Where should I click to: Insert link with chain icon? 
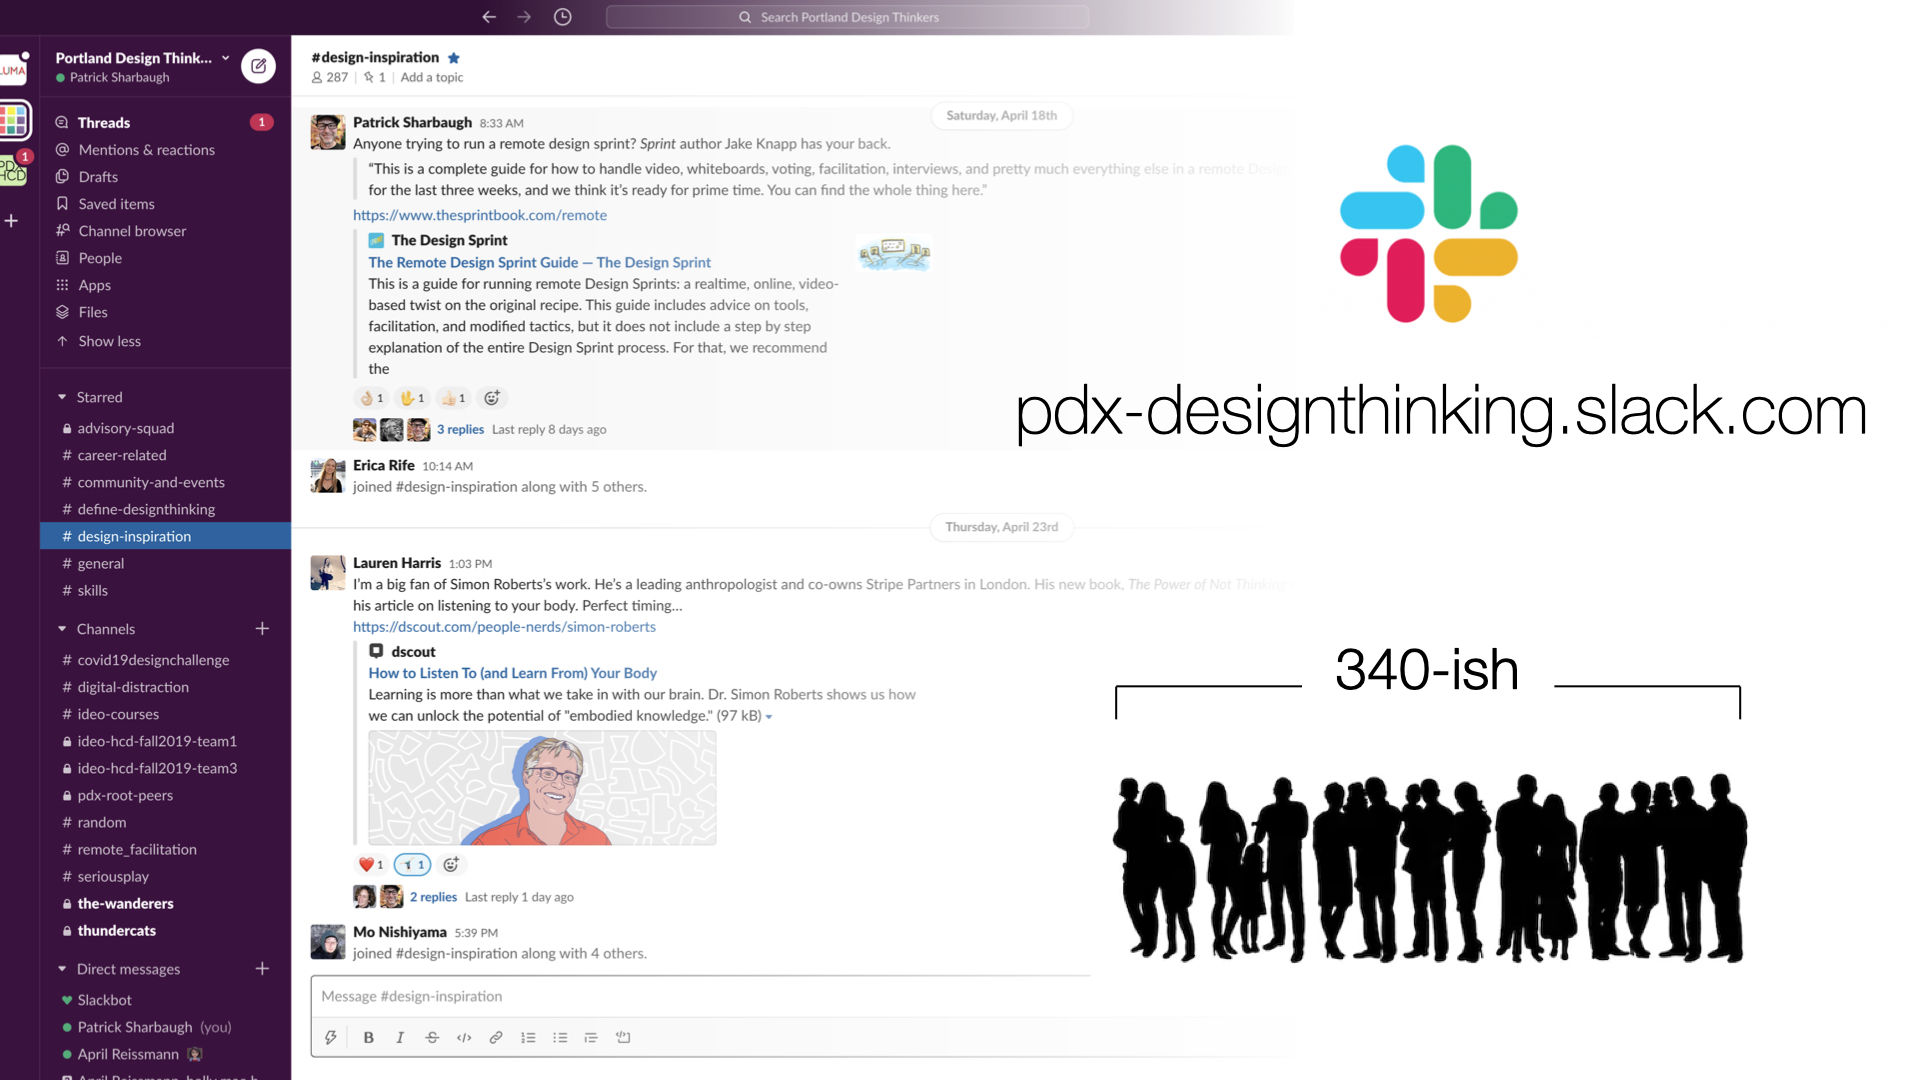(496, 1037)
